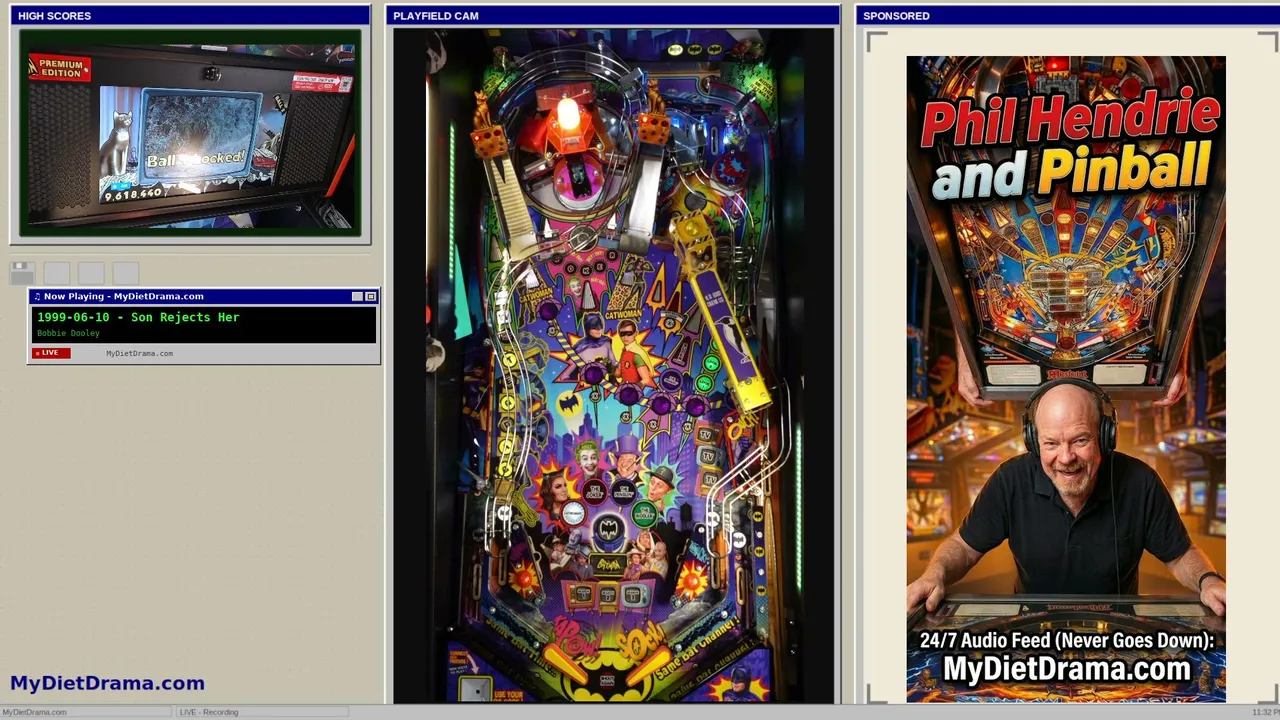Click the HIGH SCORES panel header
Viewport: 1280px width, 720px height.
[190, 16]
